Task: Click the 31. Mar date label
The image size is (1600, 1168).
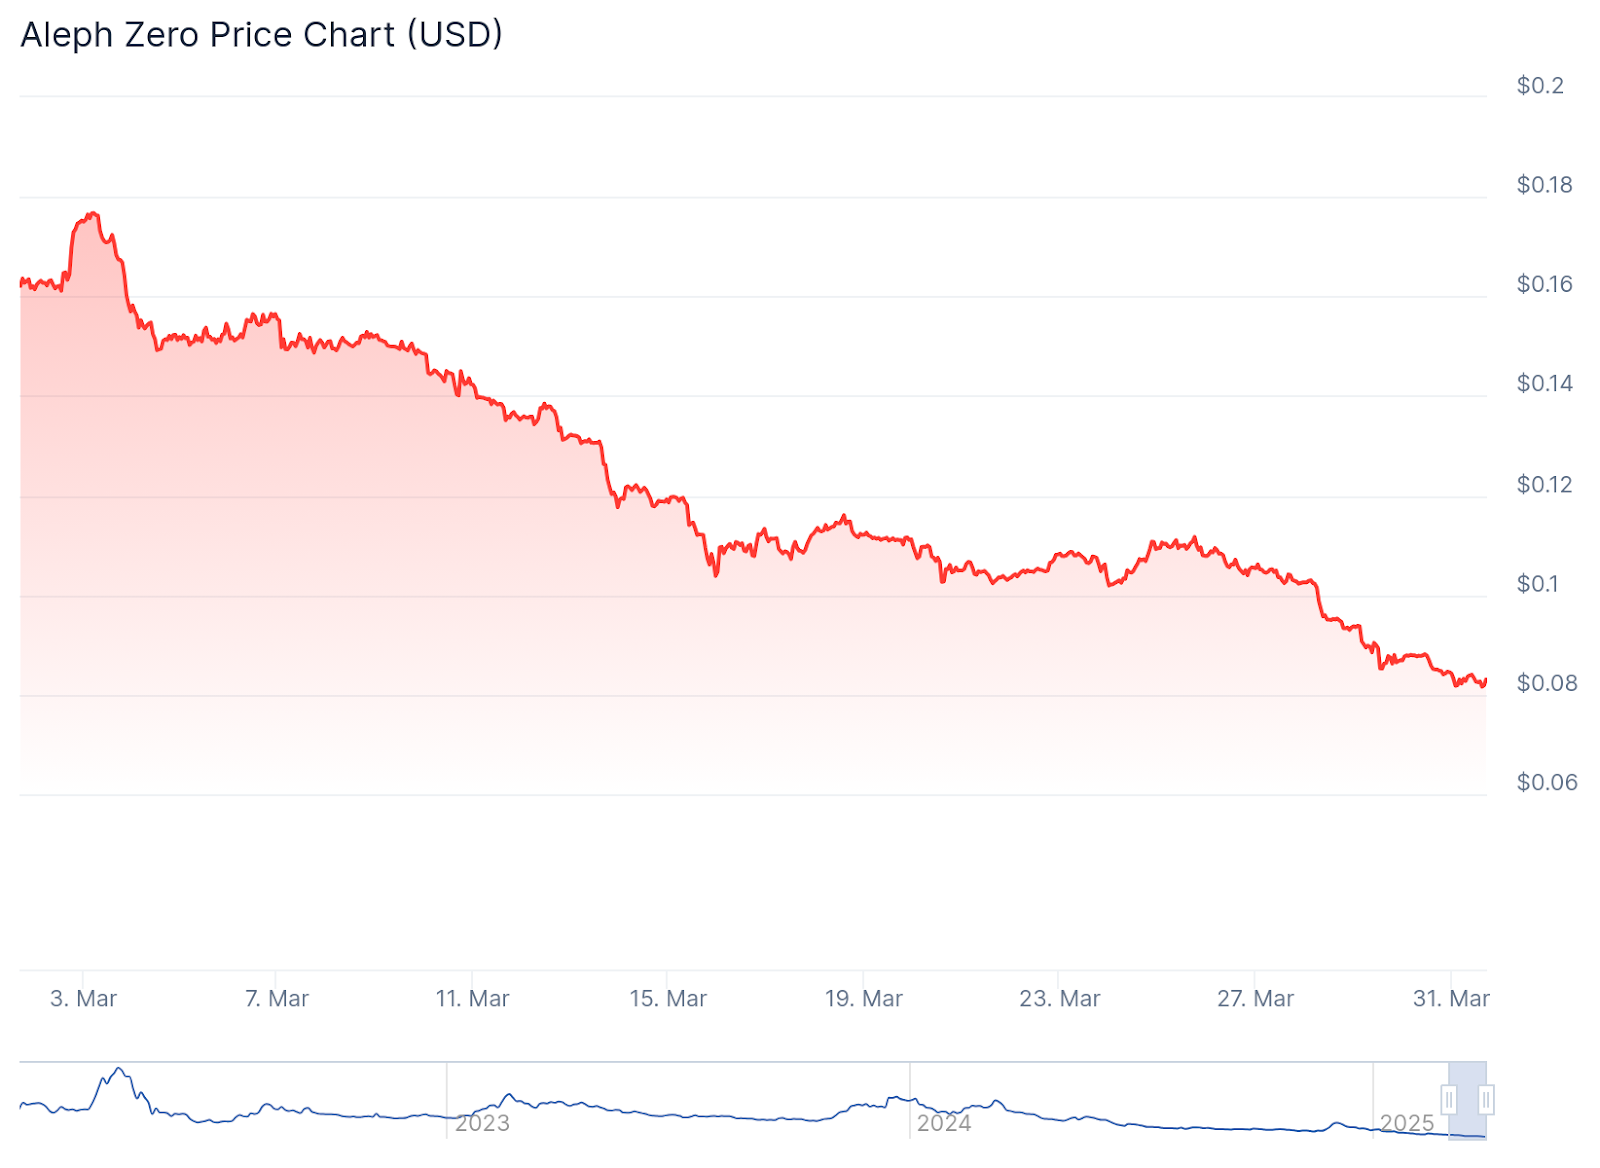Action: [x=1451, y=998]
